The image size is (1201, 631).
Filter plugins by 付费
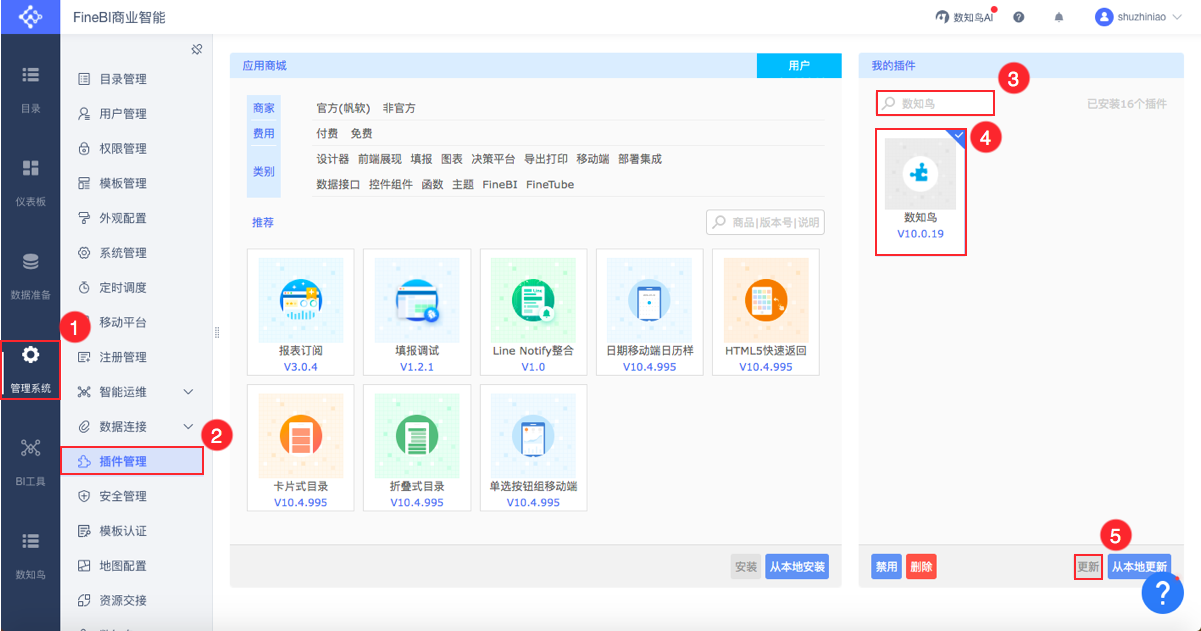coord(327,133)
